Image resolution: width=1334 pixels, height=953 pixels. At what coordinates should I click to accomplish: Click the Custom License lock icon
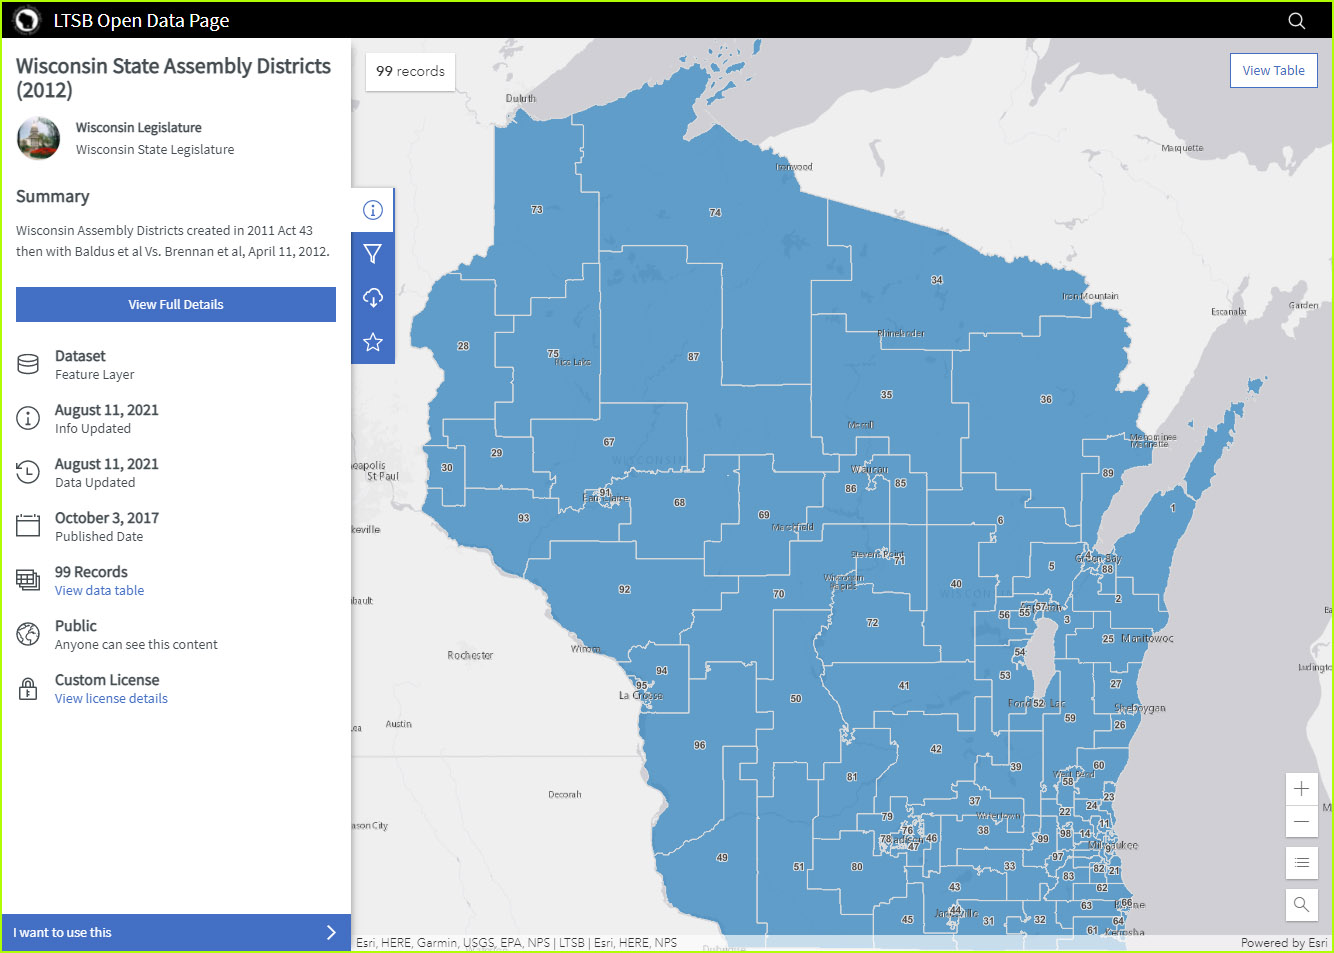coord(27,688)
